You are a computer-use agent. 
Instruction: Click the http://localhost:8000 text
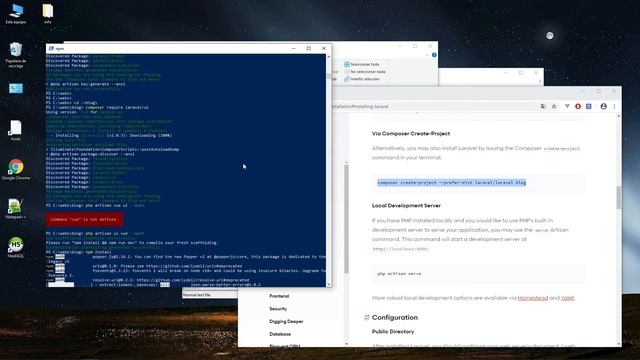[x=400, y=249]
